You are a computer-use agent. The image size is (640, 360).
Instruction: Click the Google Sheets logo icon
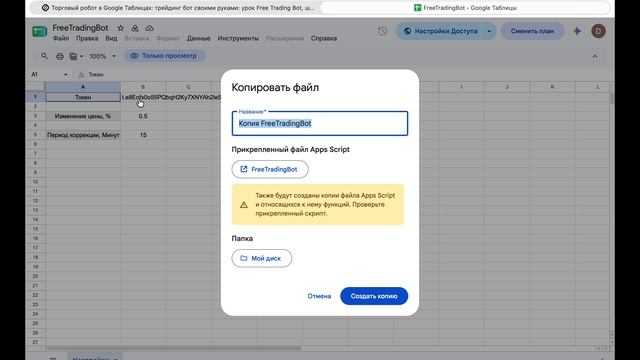point(40,31)
